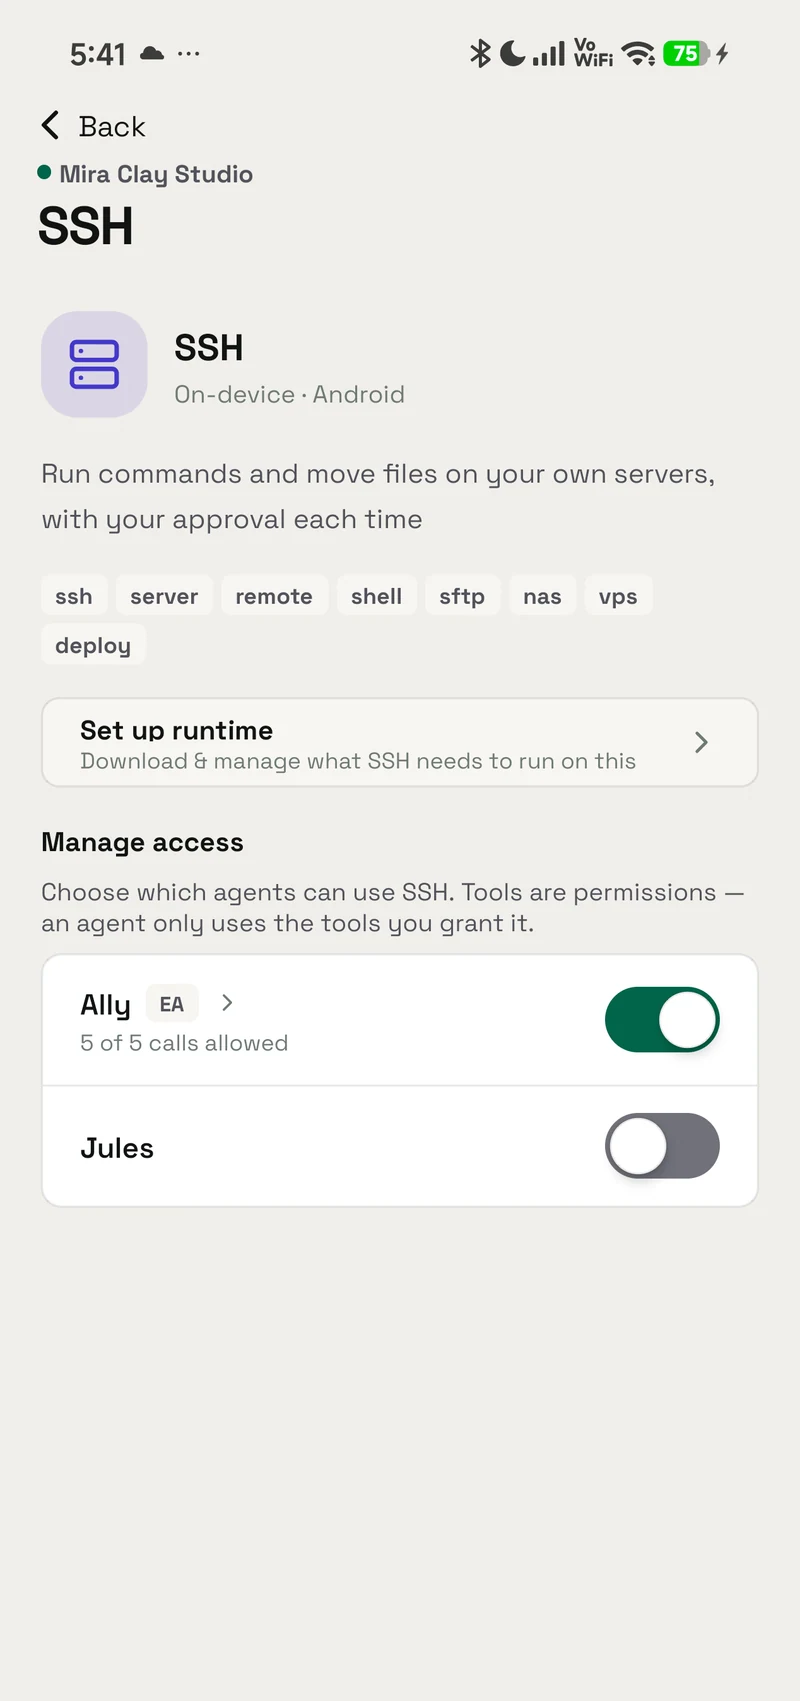This screenshot has height=1701, width=800.
Task: Tap the battery 75 indicator
Action: [686, 53]
